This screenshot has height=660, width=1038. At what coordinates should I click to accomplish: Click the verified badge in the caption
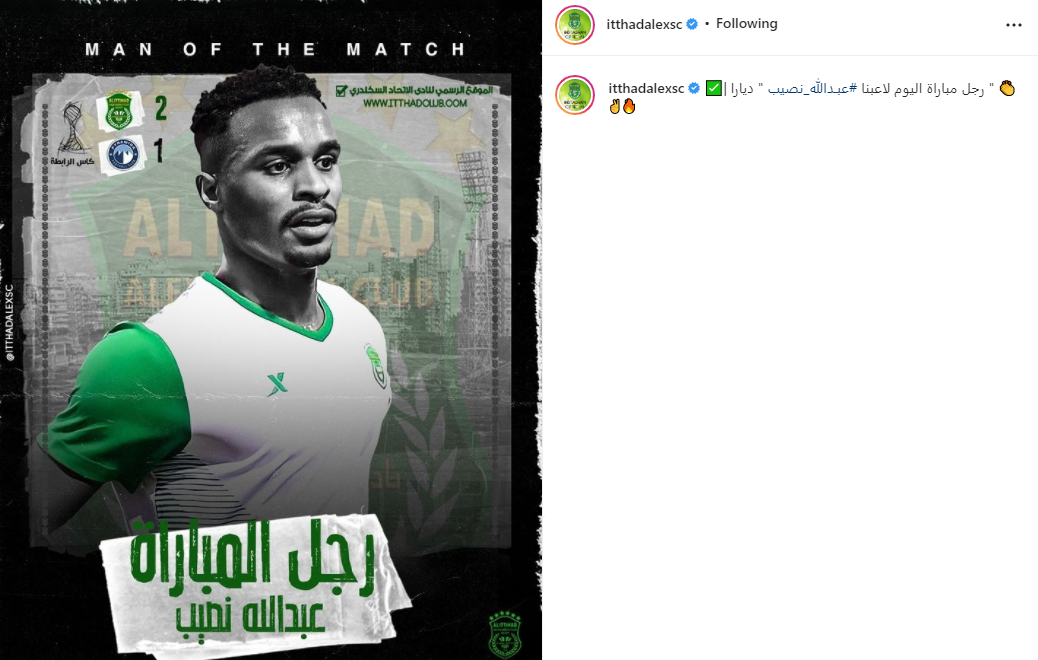(x=694, y=88)
